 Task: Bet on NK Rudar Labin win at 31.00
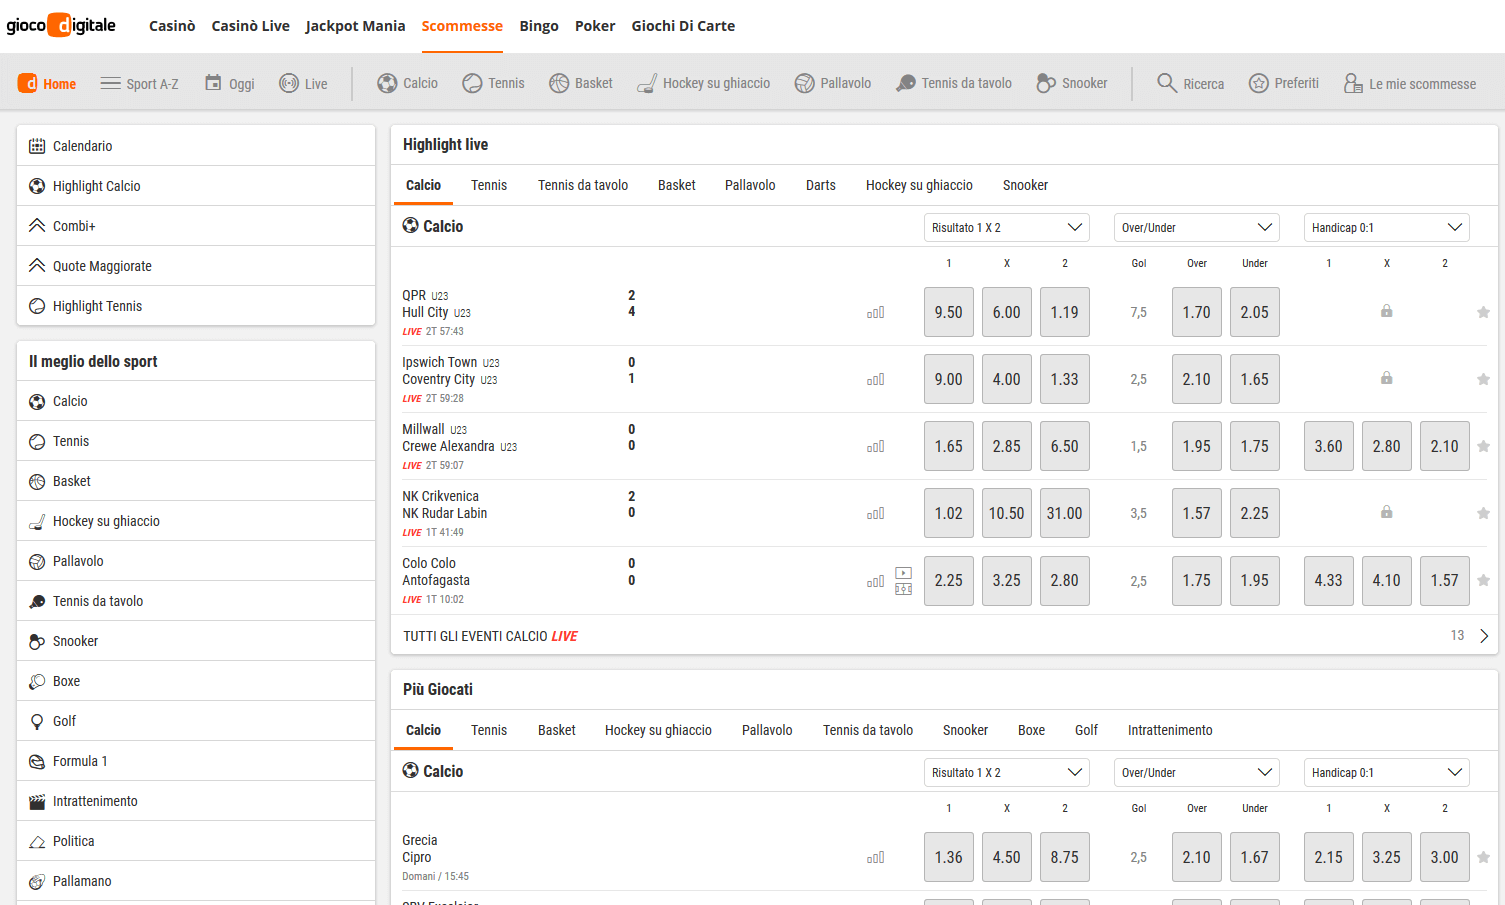[x=1065, y=513]
